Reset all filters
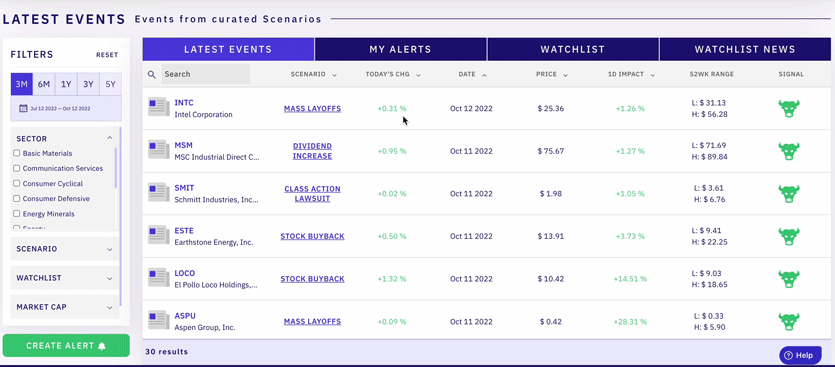 coord(107,55)
